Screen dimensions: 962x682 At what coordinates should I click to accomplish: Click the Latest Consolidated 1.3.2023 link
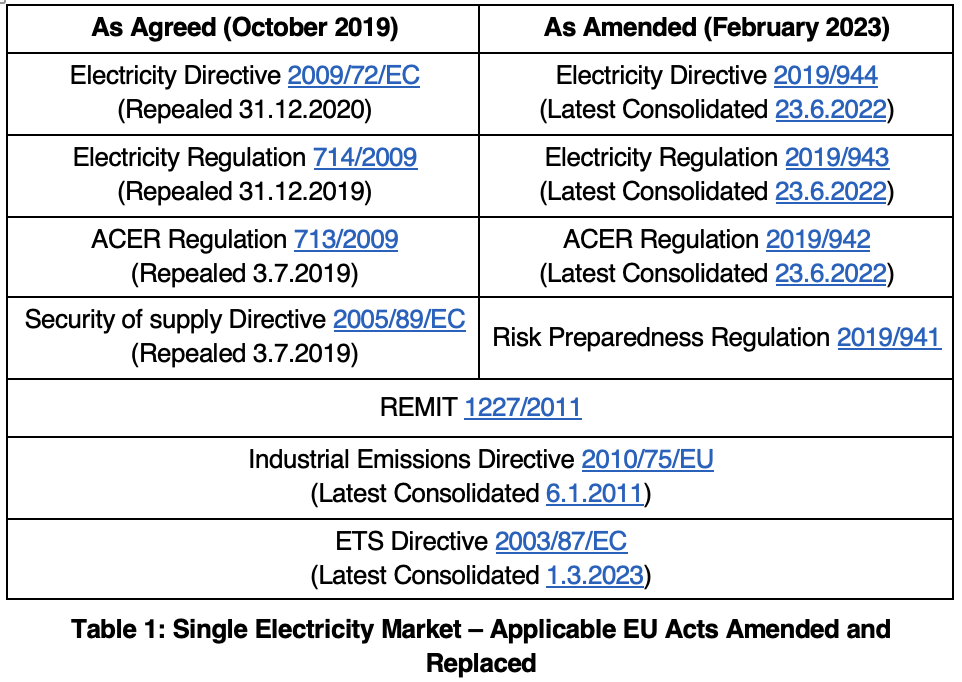click(x=594, y=575)
